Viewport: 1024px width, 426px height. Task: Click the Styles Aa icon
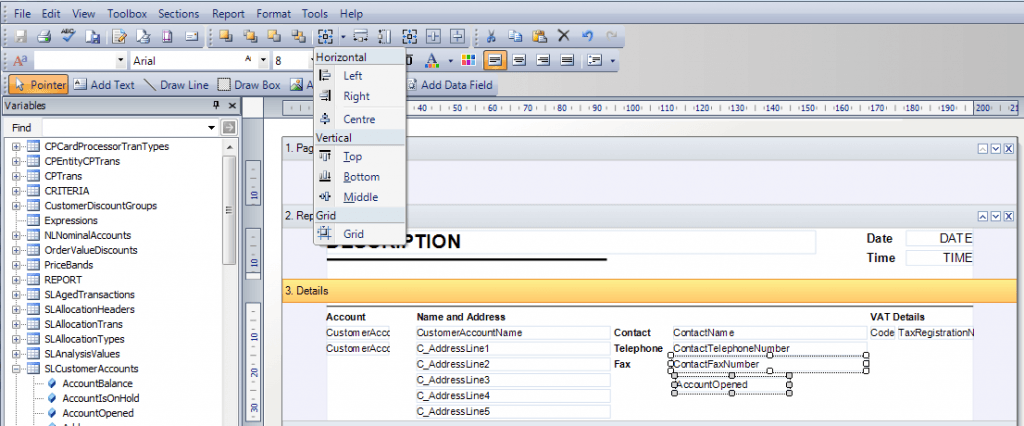click(20, 61)
